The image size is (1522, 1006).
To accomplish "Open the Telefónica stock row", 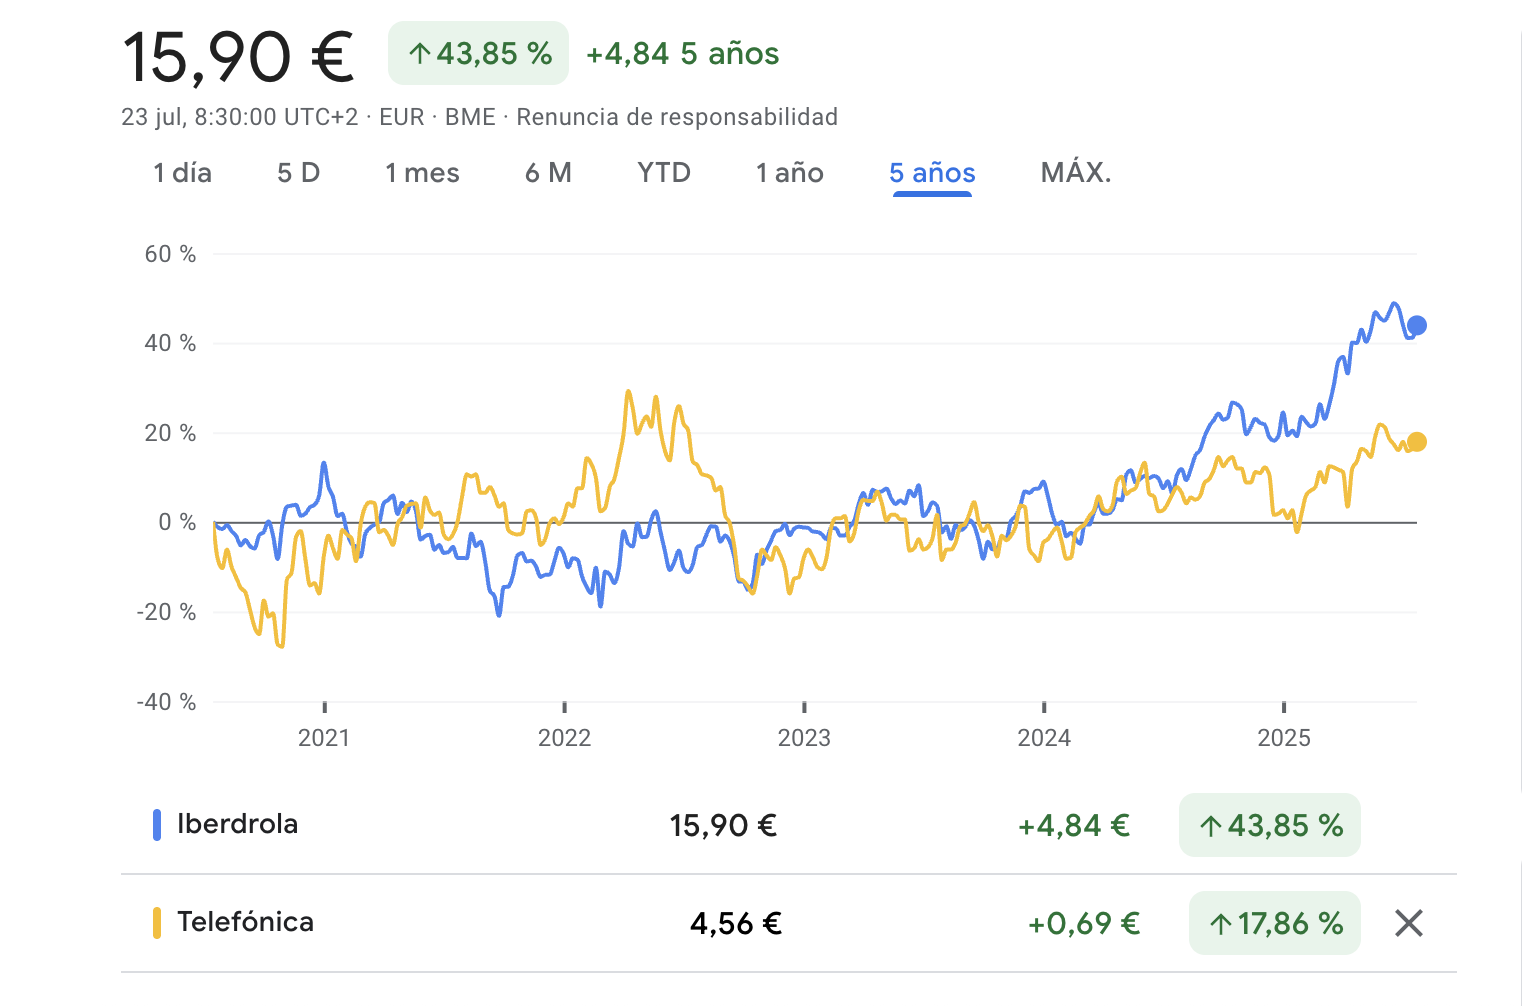I will [245, 922].
